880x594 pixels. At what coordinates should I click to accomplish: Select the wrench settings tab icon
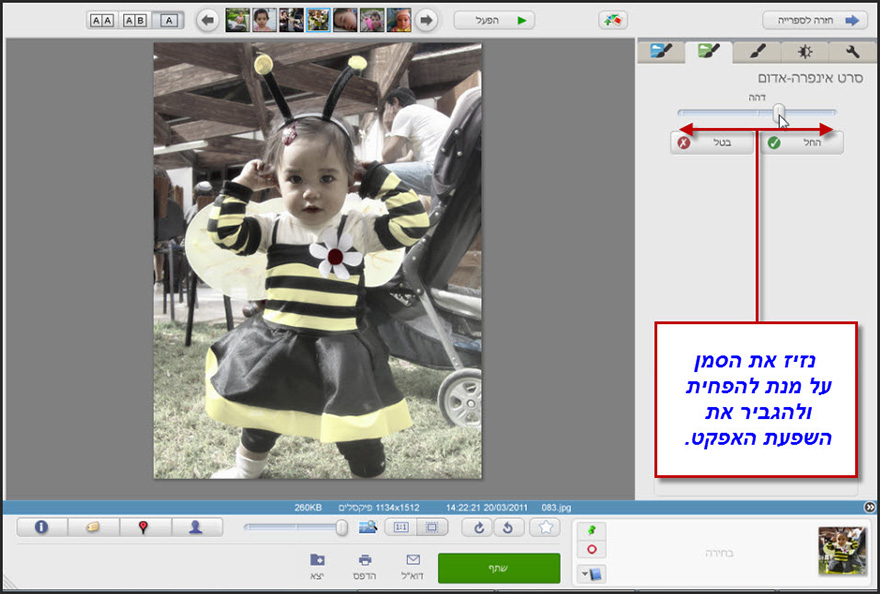pyautogui.click(x=855, y=53)
